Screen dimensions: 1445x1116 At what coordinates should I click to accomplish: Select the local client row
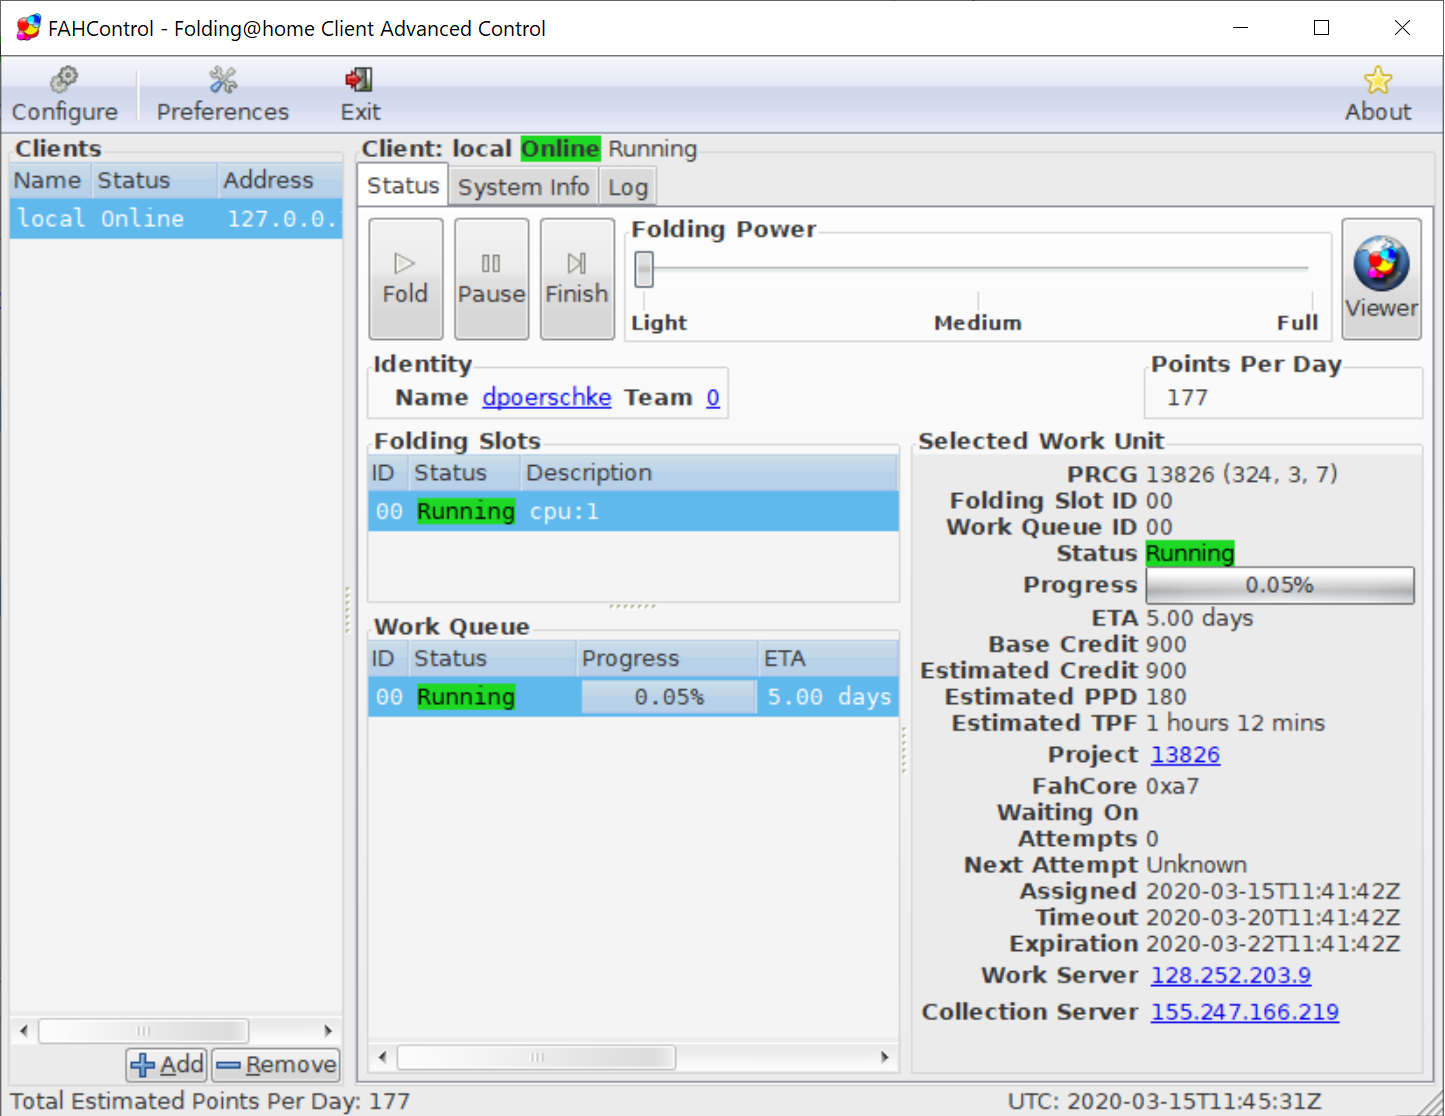pos(176,218)
